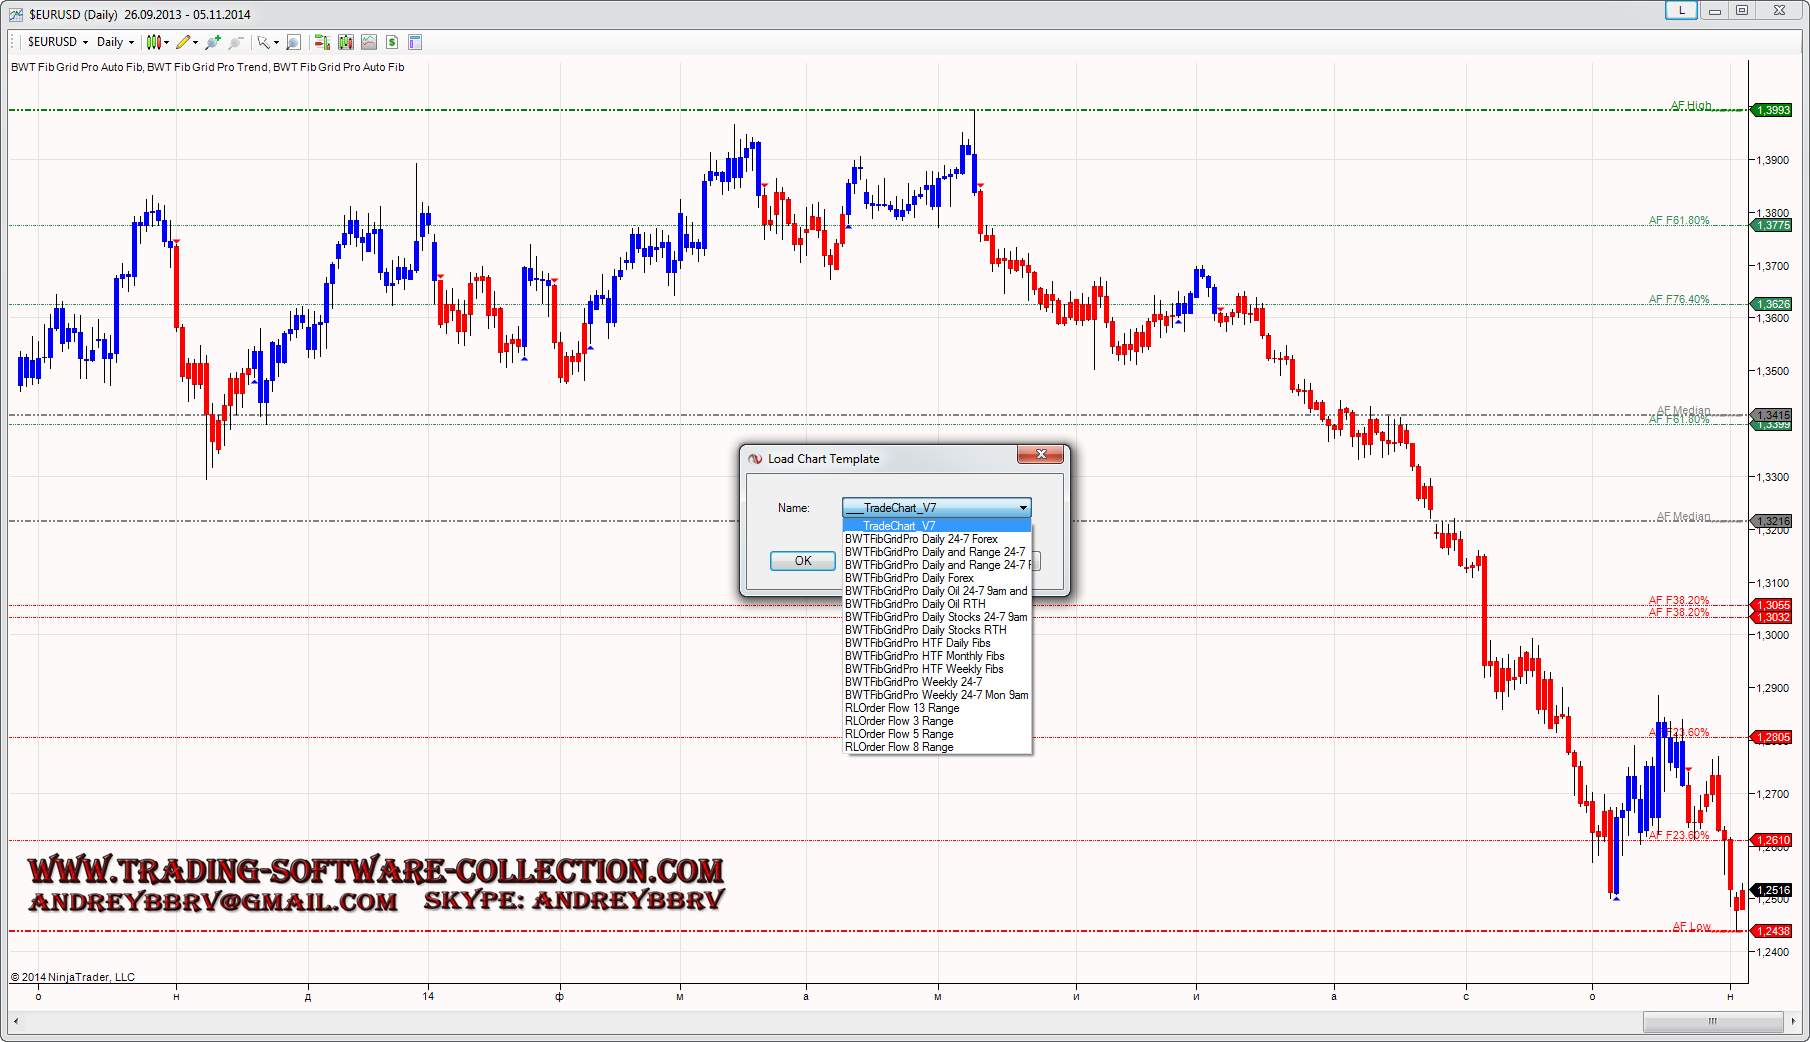Viewport: 1810px width, 1042px height.
Task: Open Chart Trader from the toolbar
Action: pyautogui.click(x=322, y=42)
